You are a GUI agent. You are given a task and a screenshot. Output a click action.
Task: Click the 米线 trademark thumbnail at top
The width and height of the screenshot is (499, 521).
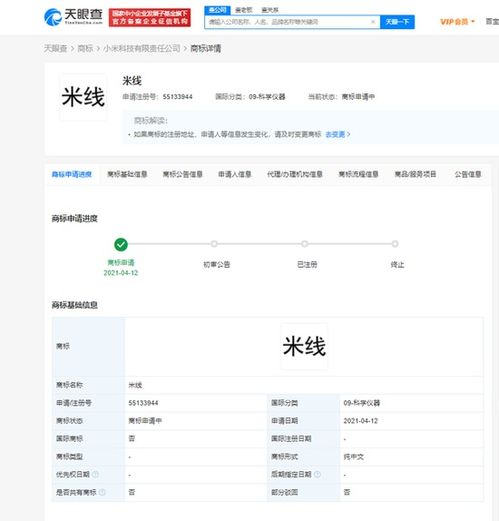tap(83, 97)
